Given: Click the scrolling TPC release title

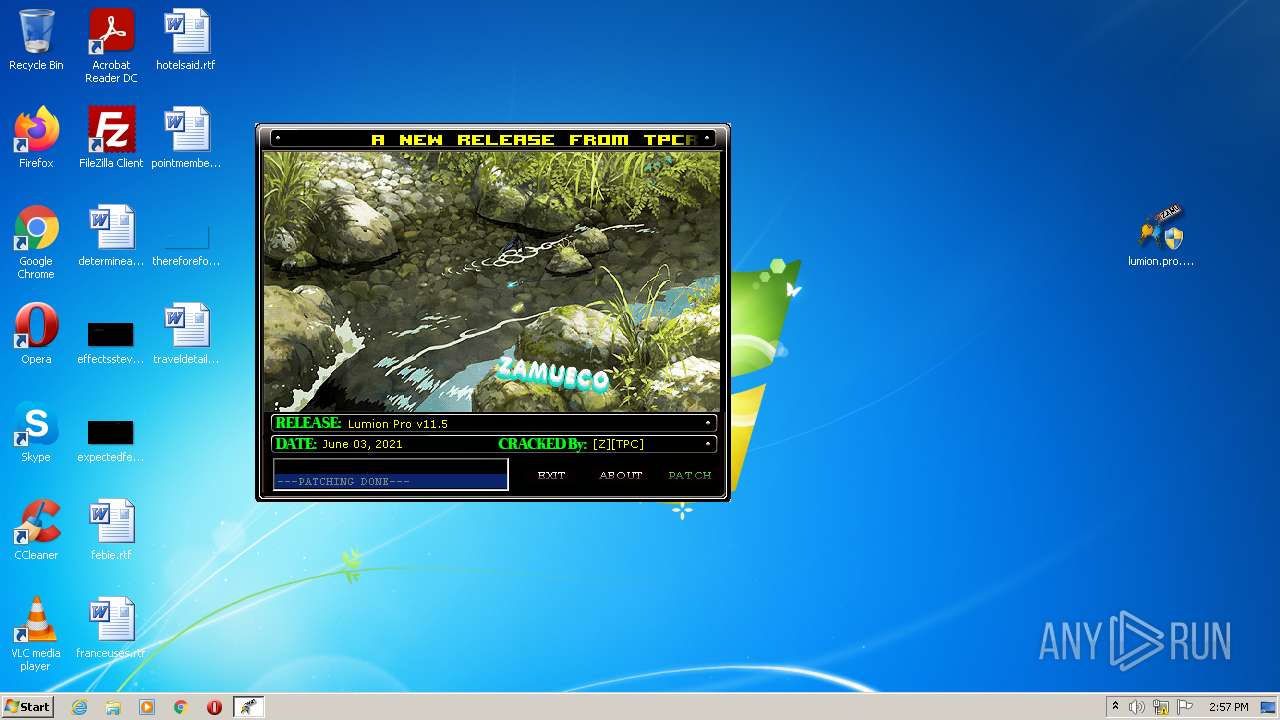Looking at the screenshot, I should (534, 139).
